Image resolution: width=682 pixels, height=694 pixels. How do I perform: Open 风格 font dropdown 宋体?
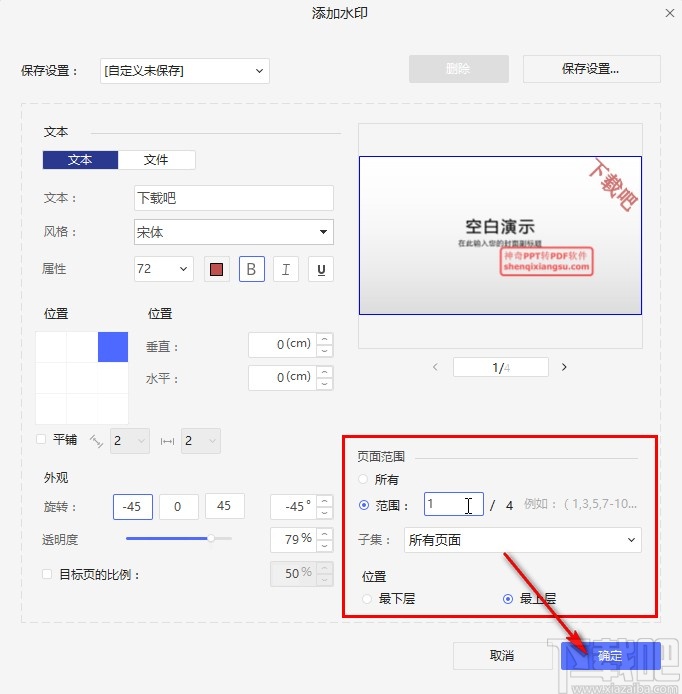click(234, 232)
